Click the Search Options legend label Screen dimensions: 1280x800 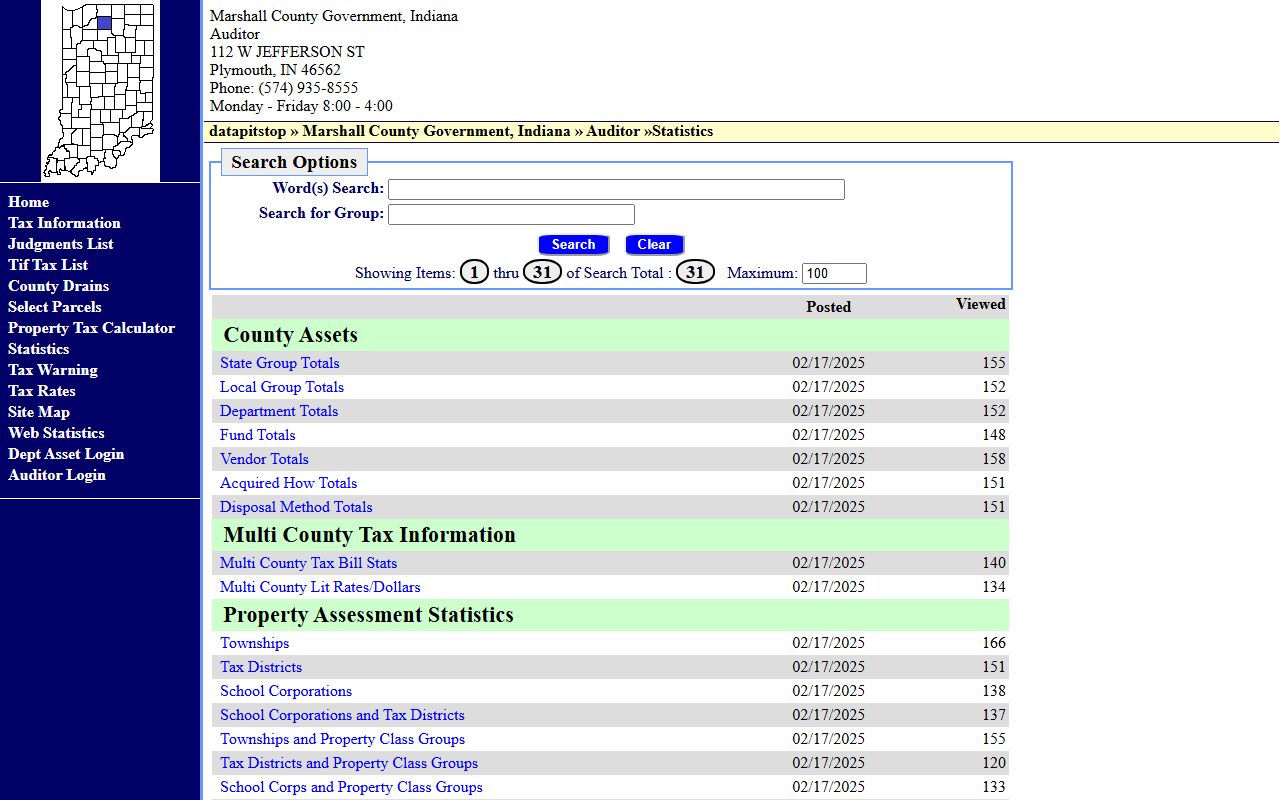[x=294, y=162]
